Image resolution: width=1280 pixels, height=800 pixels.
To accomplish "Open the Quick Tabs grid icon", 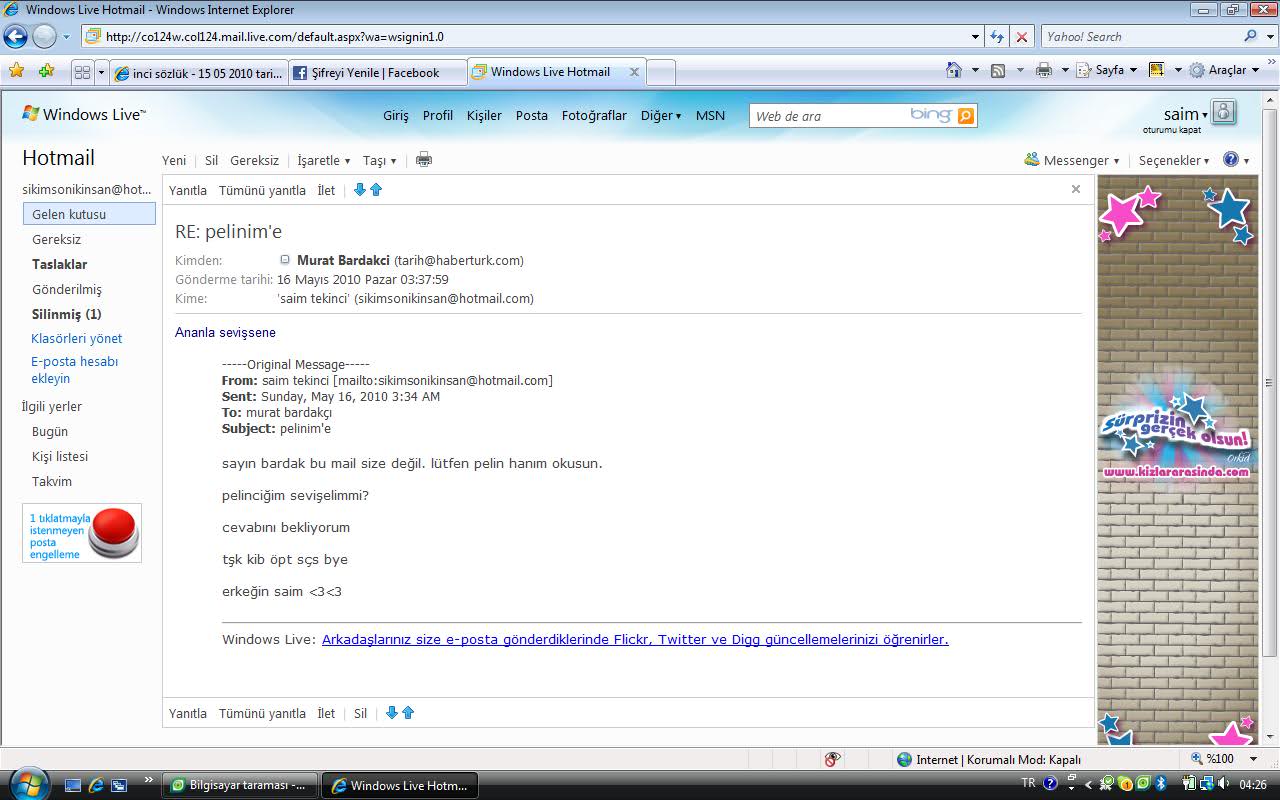I will pyautogui.click(x=82, y=72).
